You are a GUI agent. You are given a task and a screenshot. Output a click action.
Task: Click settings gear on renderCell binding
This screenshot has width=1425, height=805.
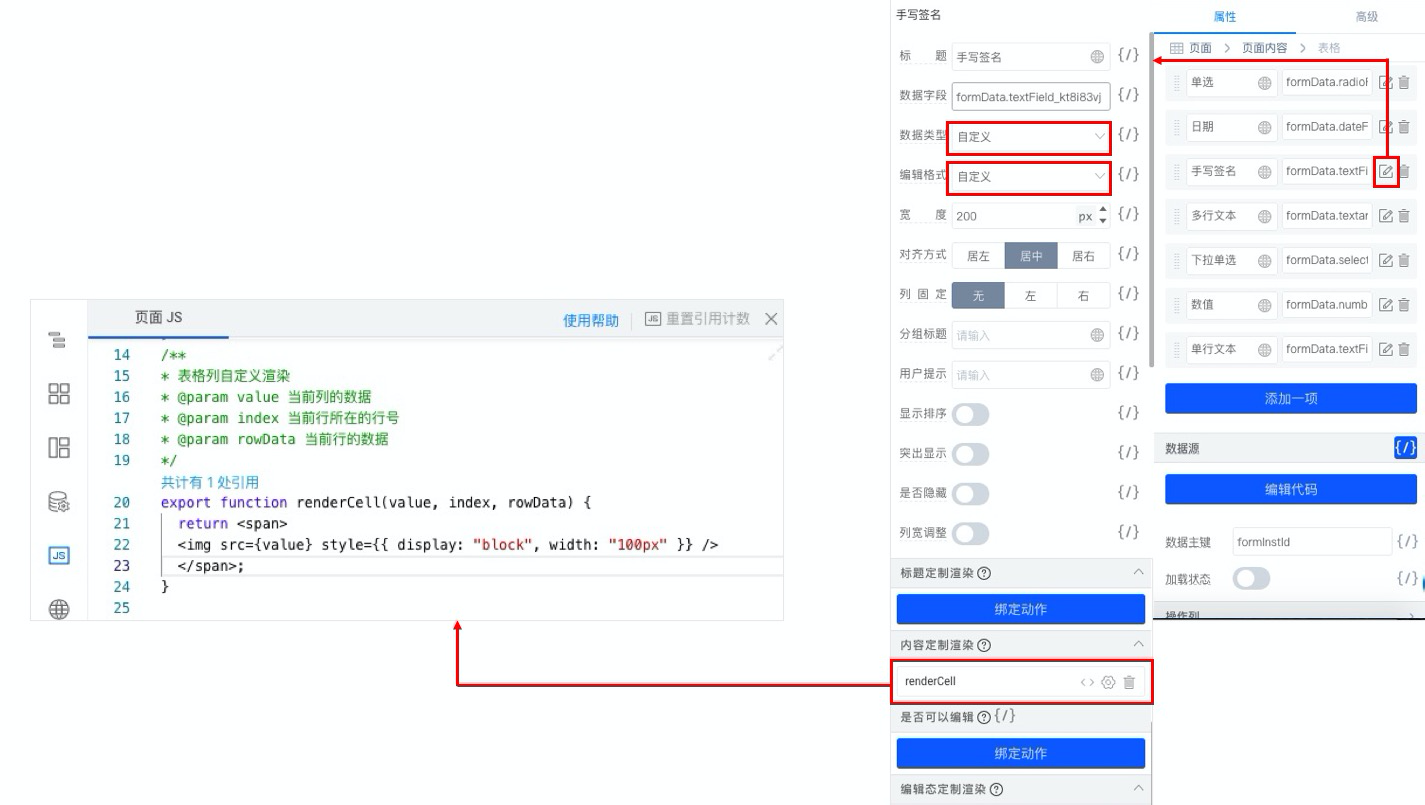tap(1108, 682)
